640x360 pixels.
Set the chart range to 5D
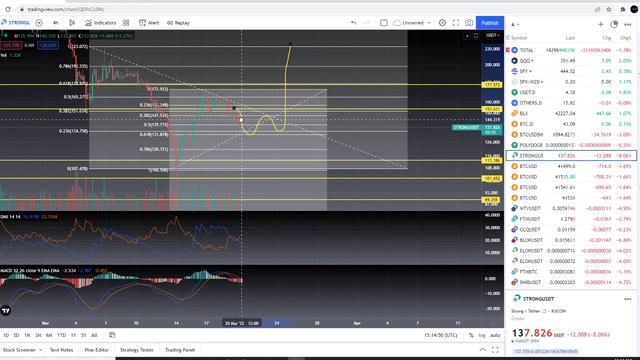coord(16,335)
